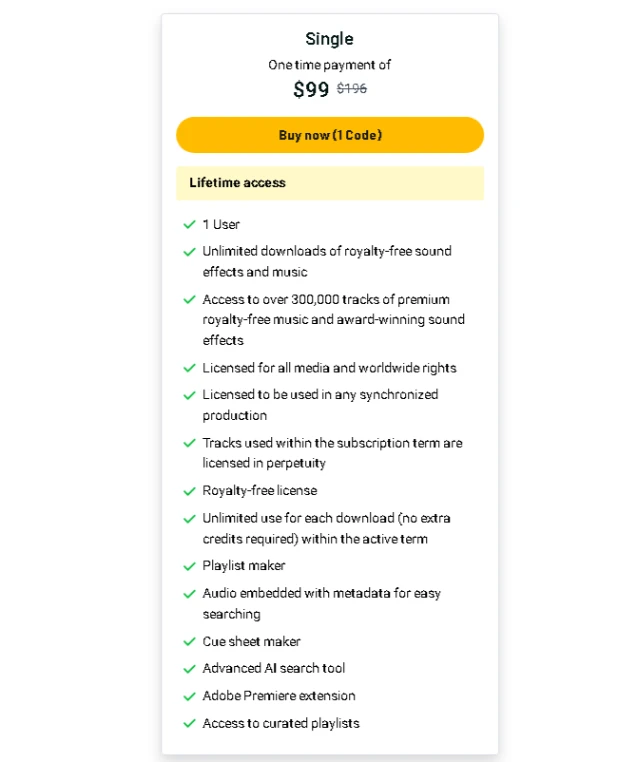This screenshot has width=618, height=762.
Task: Click checkmark beside Playlist maker
Action: pos(189,566)
